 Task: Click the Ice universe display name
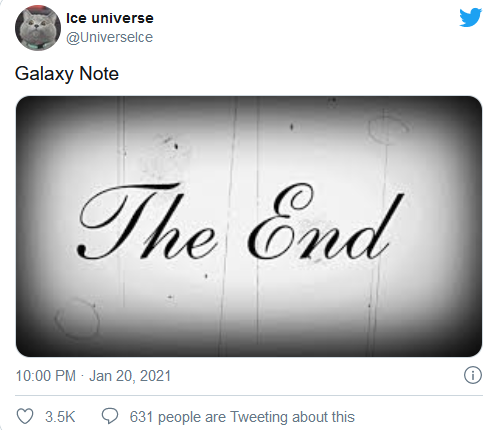pyautogui.click(x=110, y=18)
